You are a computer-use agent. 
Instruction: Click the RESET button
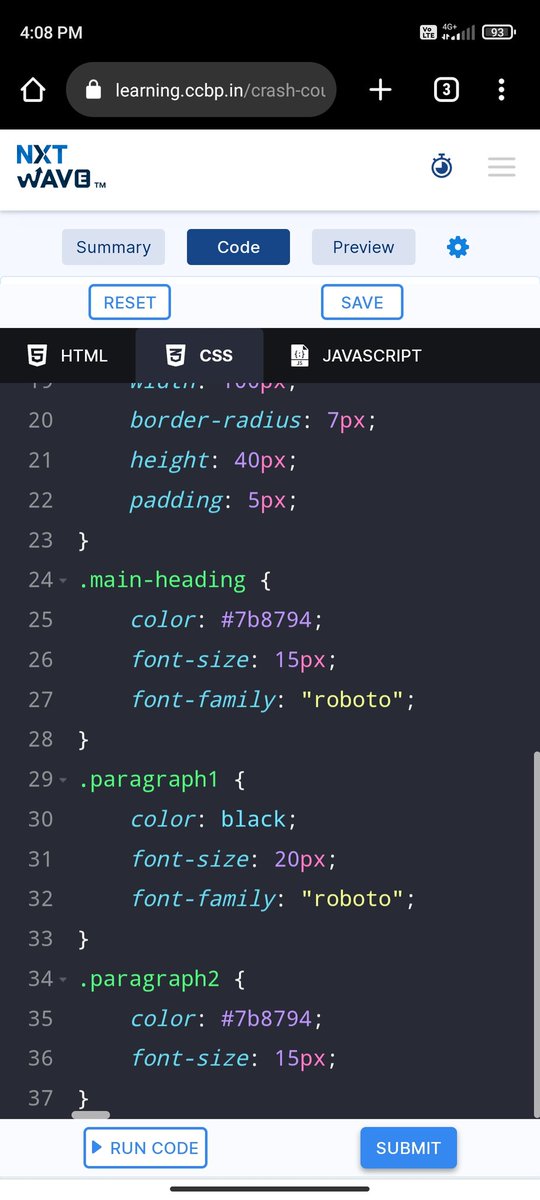tap(130, 302)
